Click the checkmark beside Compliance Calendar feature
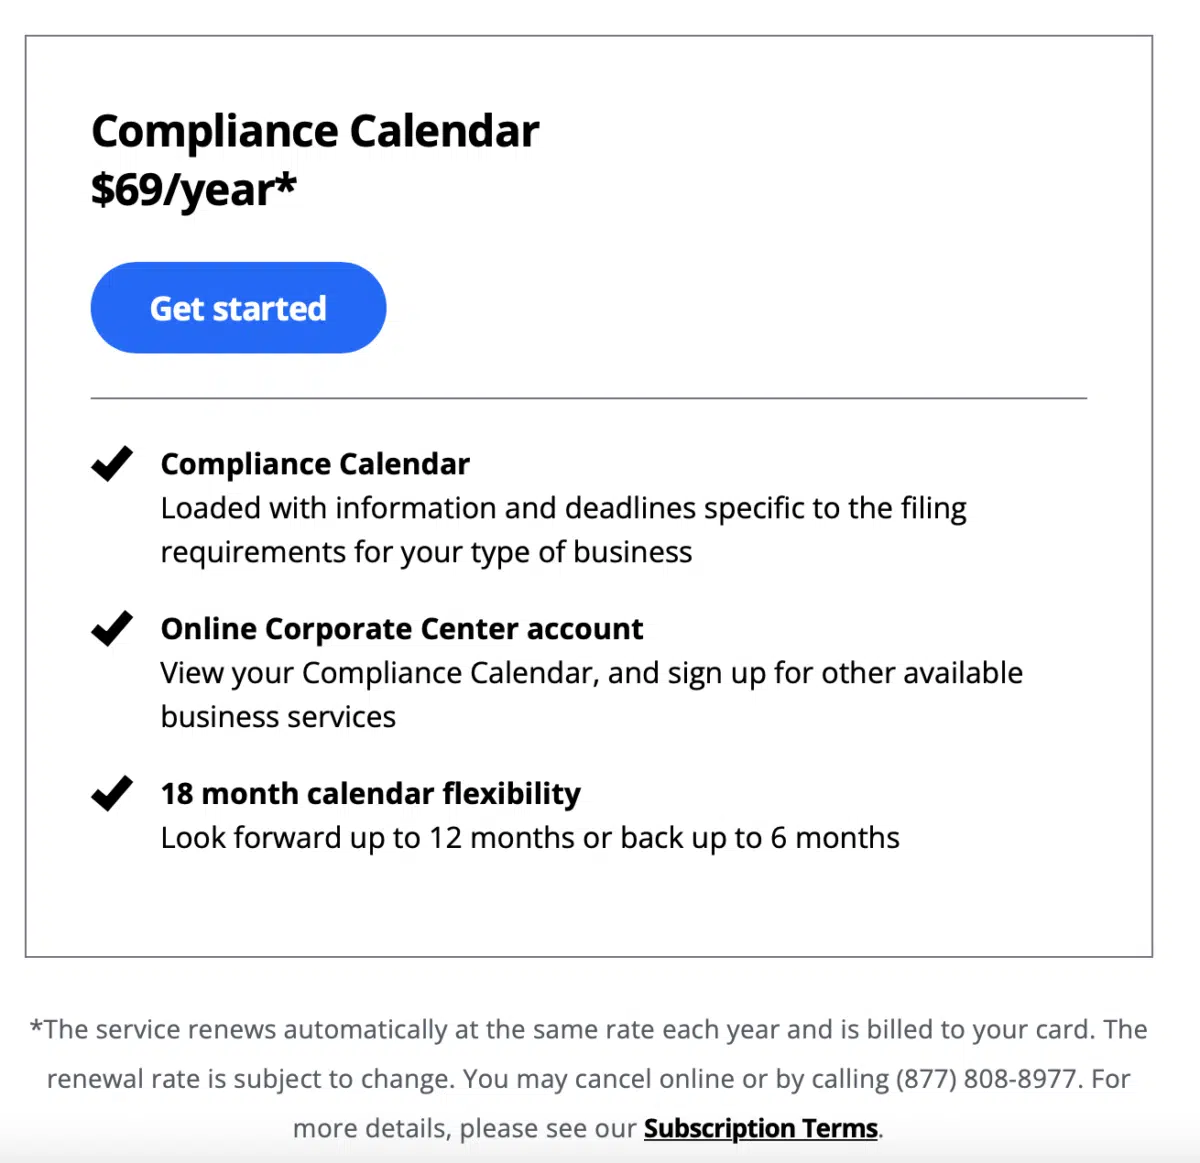 [112, 464]
